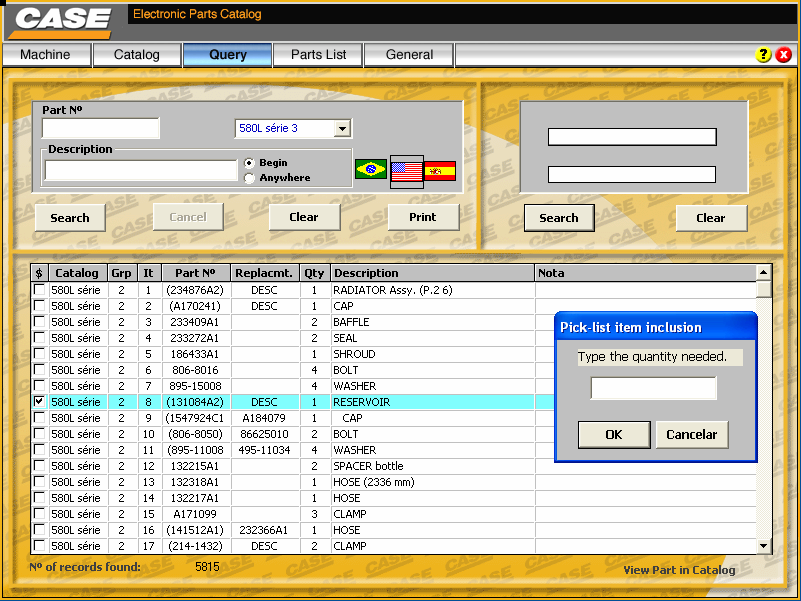Click the Part Nº input field
The height and width of the screenshot is (601, 801).
pos(101,128)
